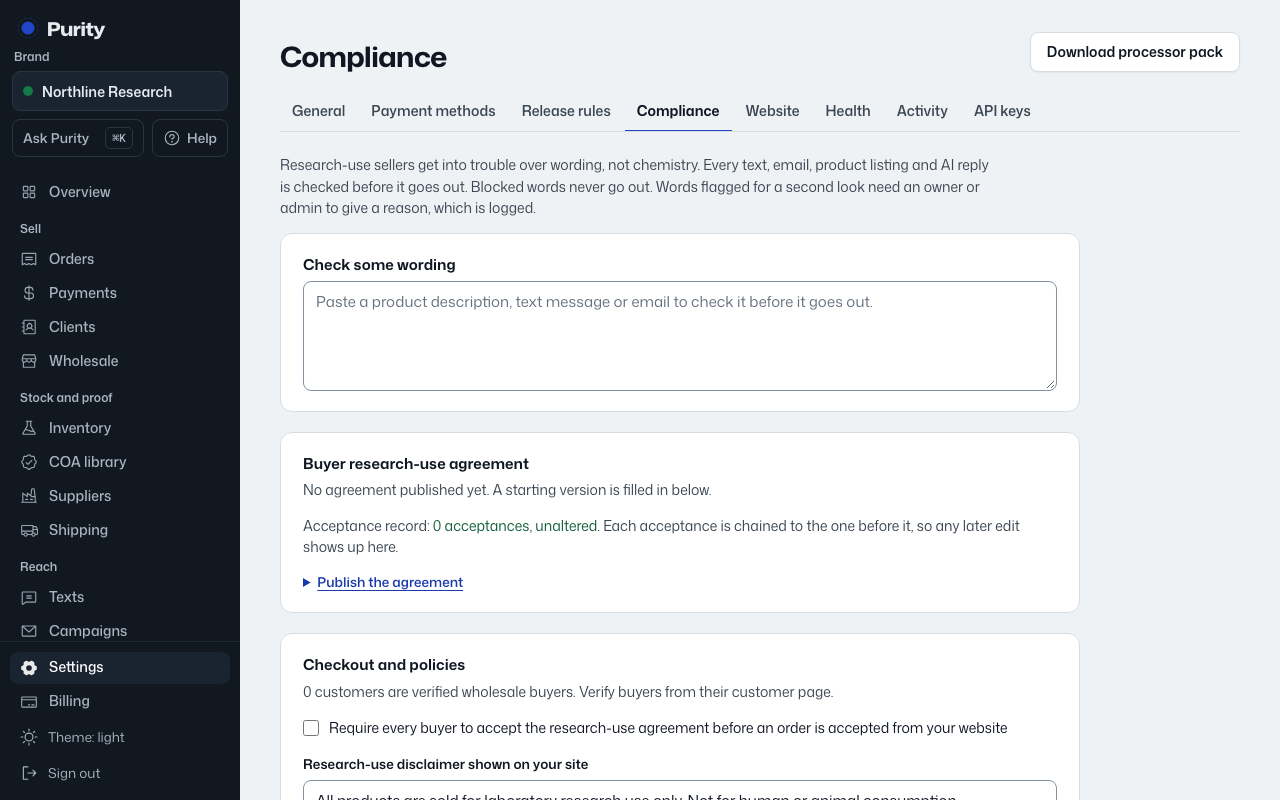Click the Check some wording text area

680,336
